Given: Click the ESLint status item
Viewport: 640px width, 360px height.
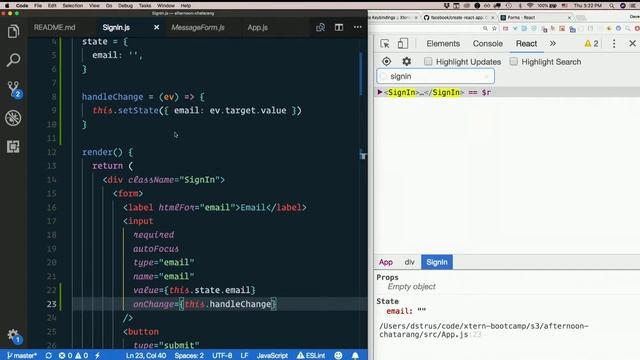Looking at the screenshot, I should coord(311,355).
